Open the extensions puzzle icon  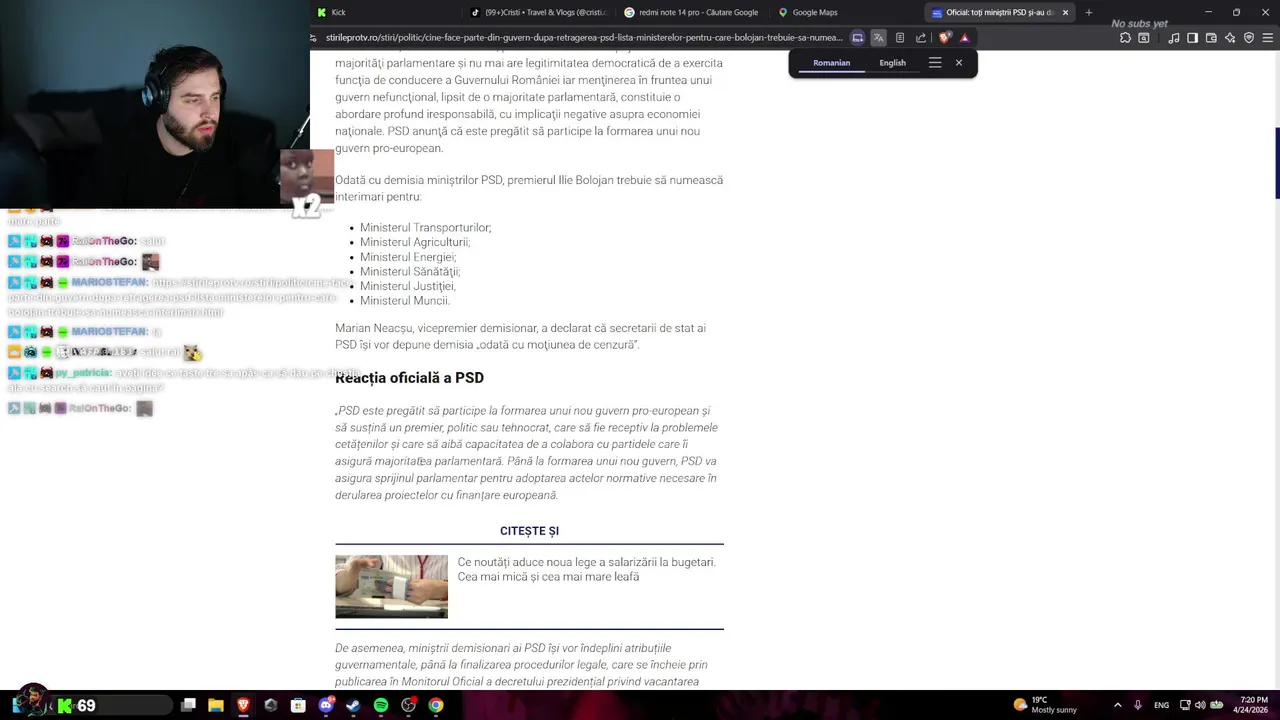point(1125,37)
